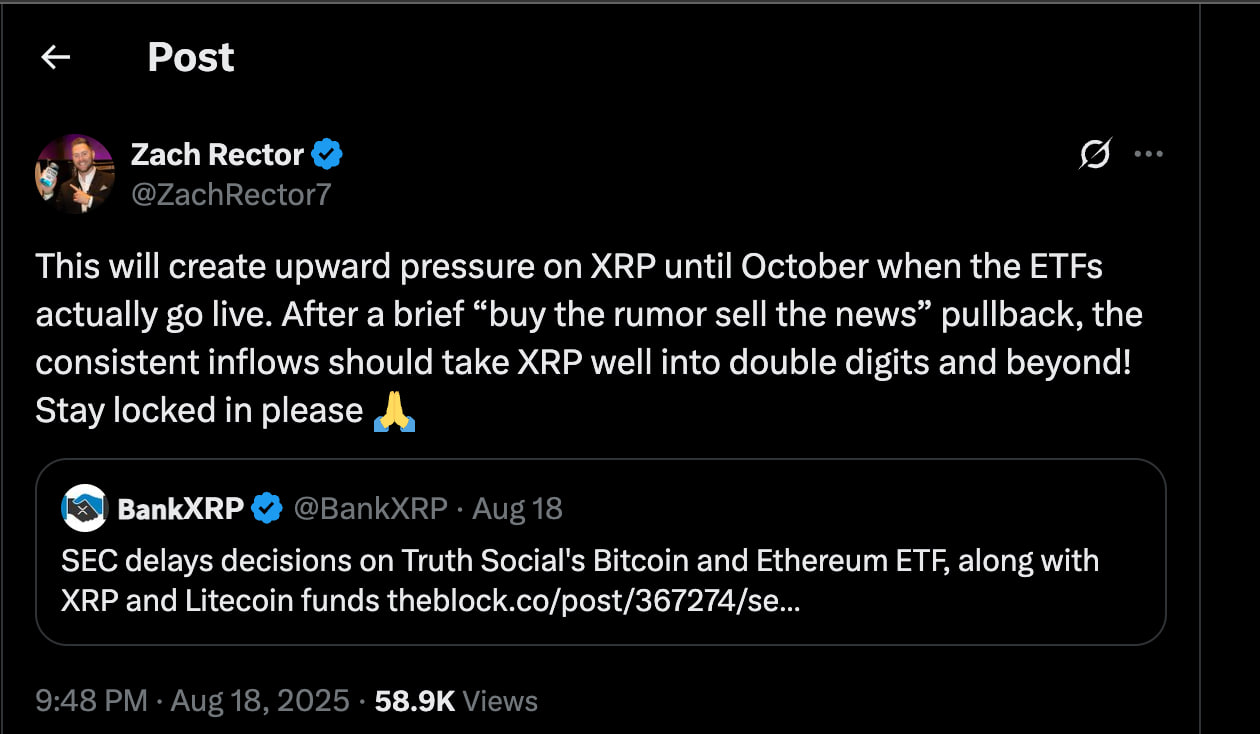Open the three-dot More options menu
Screen dimensions: 1260x734
[x=1148, y=154]
